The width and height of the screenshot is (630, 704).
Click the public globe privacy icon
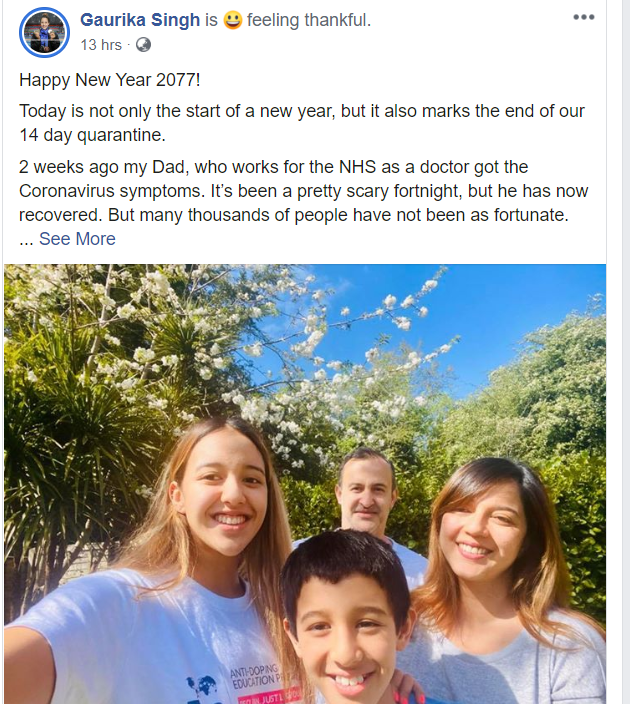point(143,45)
